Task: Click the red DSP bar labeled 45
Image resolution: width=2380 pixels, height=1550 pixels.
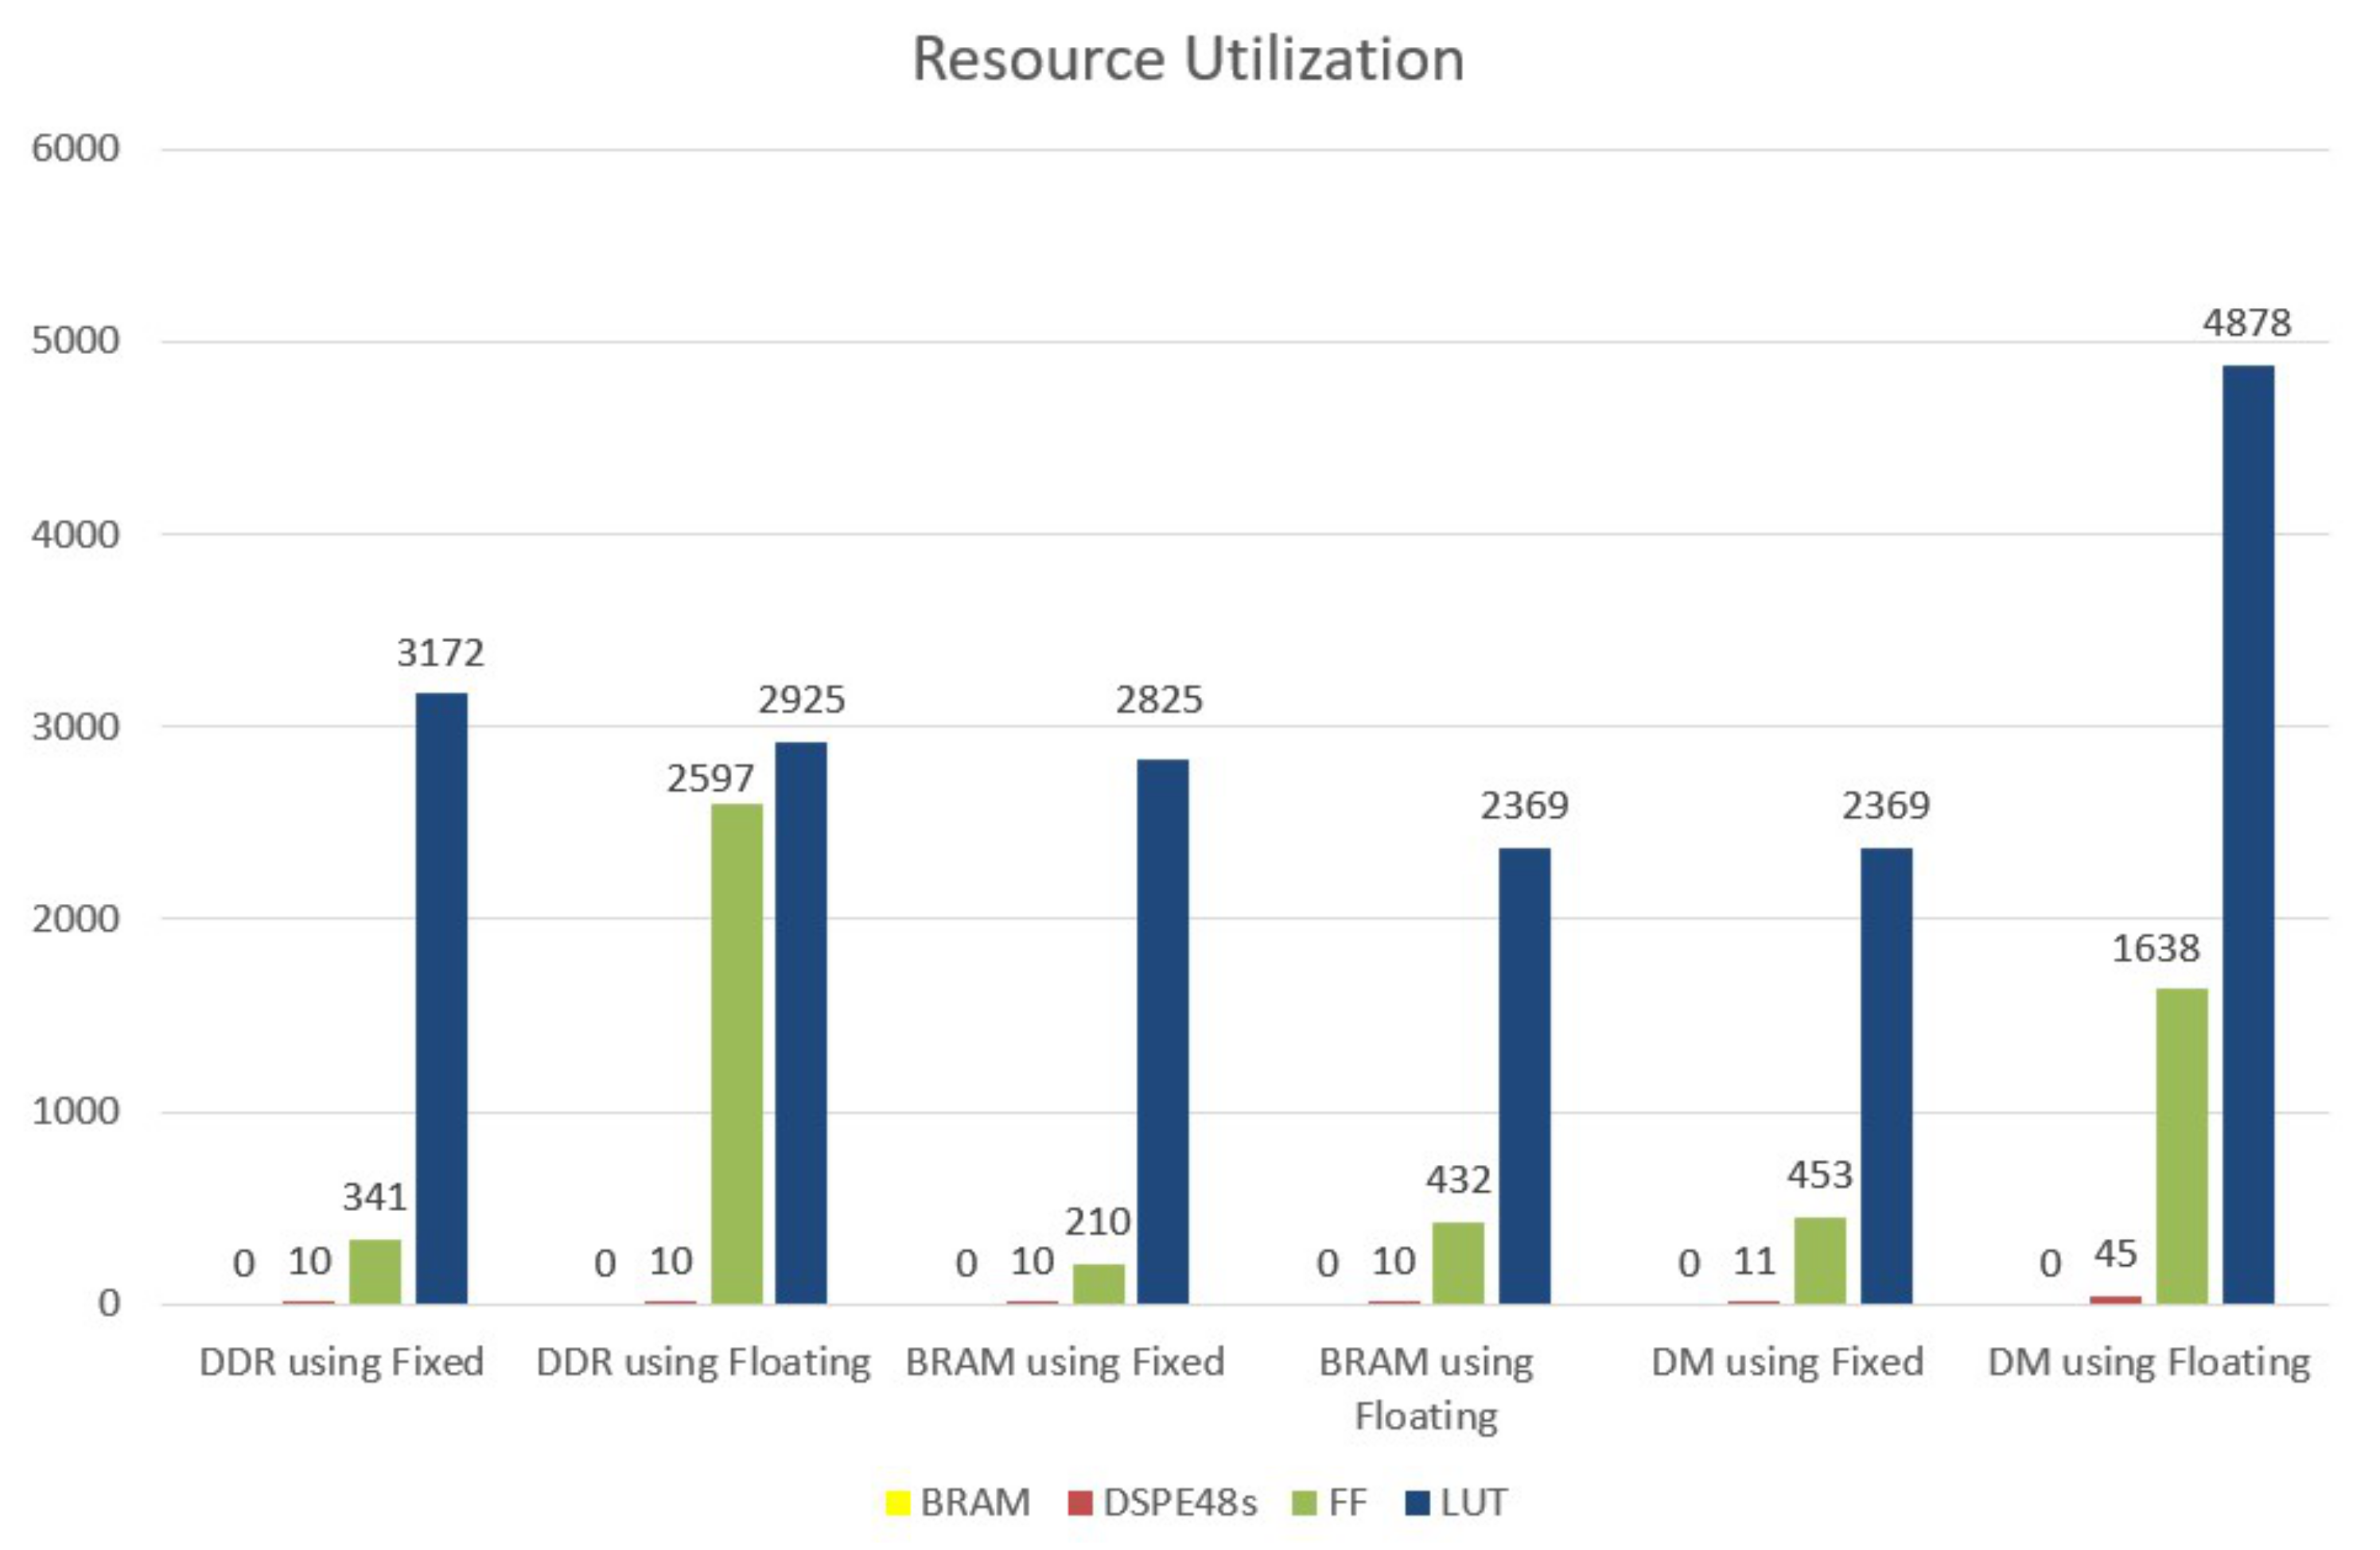Action: (x=2115, y=1300)
